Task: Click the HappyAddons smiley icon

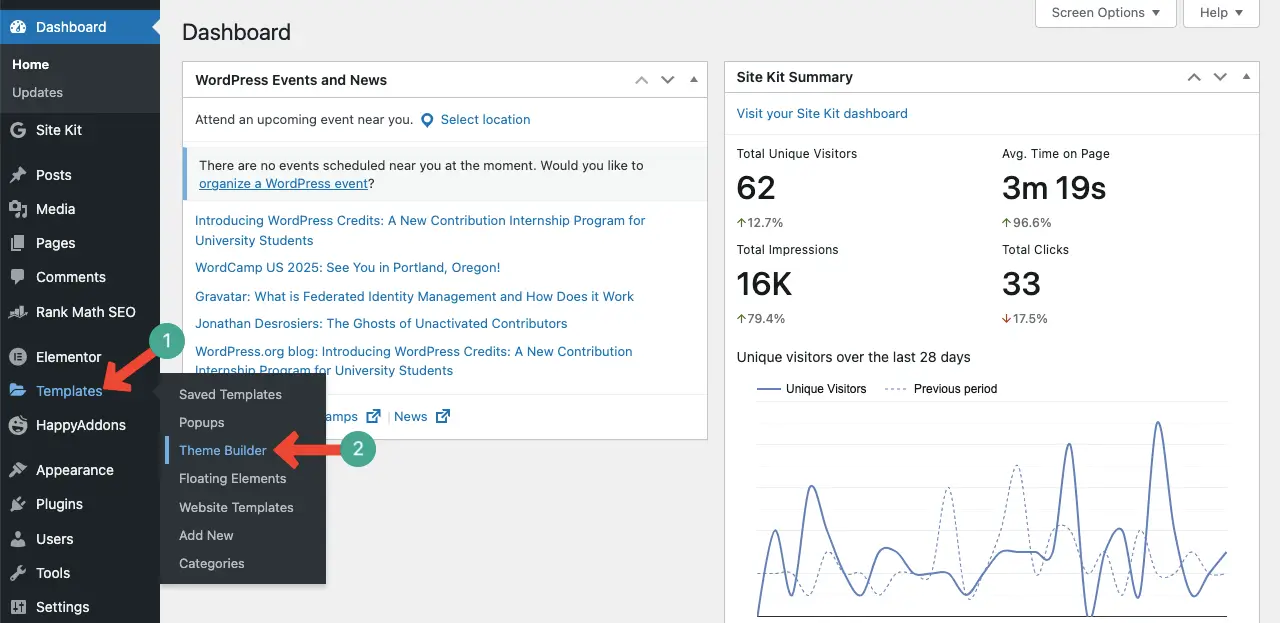Action: (18, 425)
